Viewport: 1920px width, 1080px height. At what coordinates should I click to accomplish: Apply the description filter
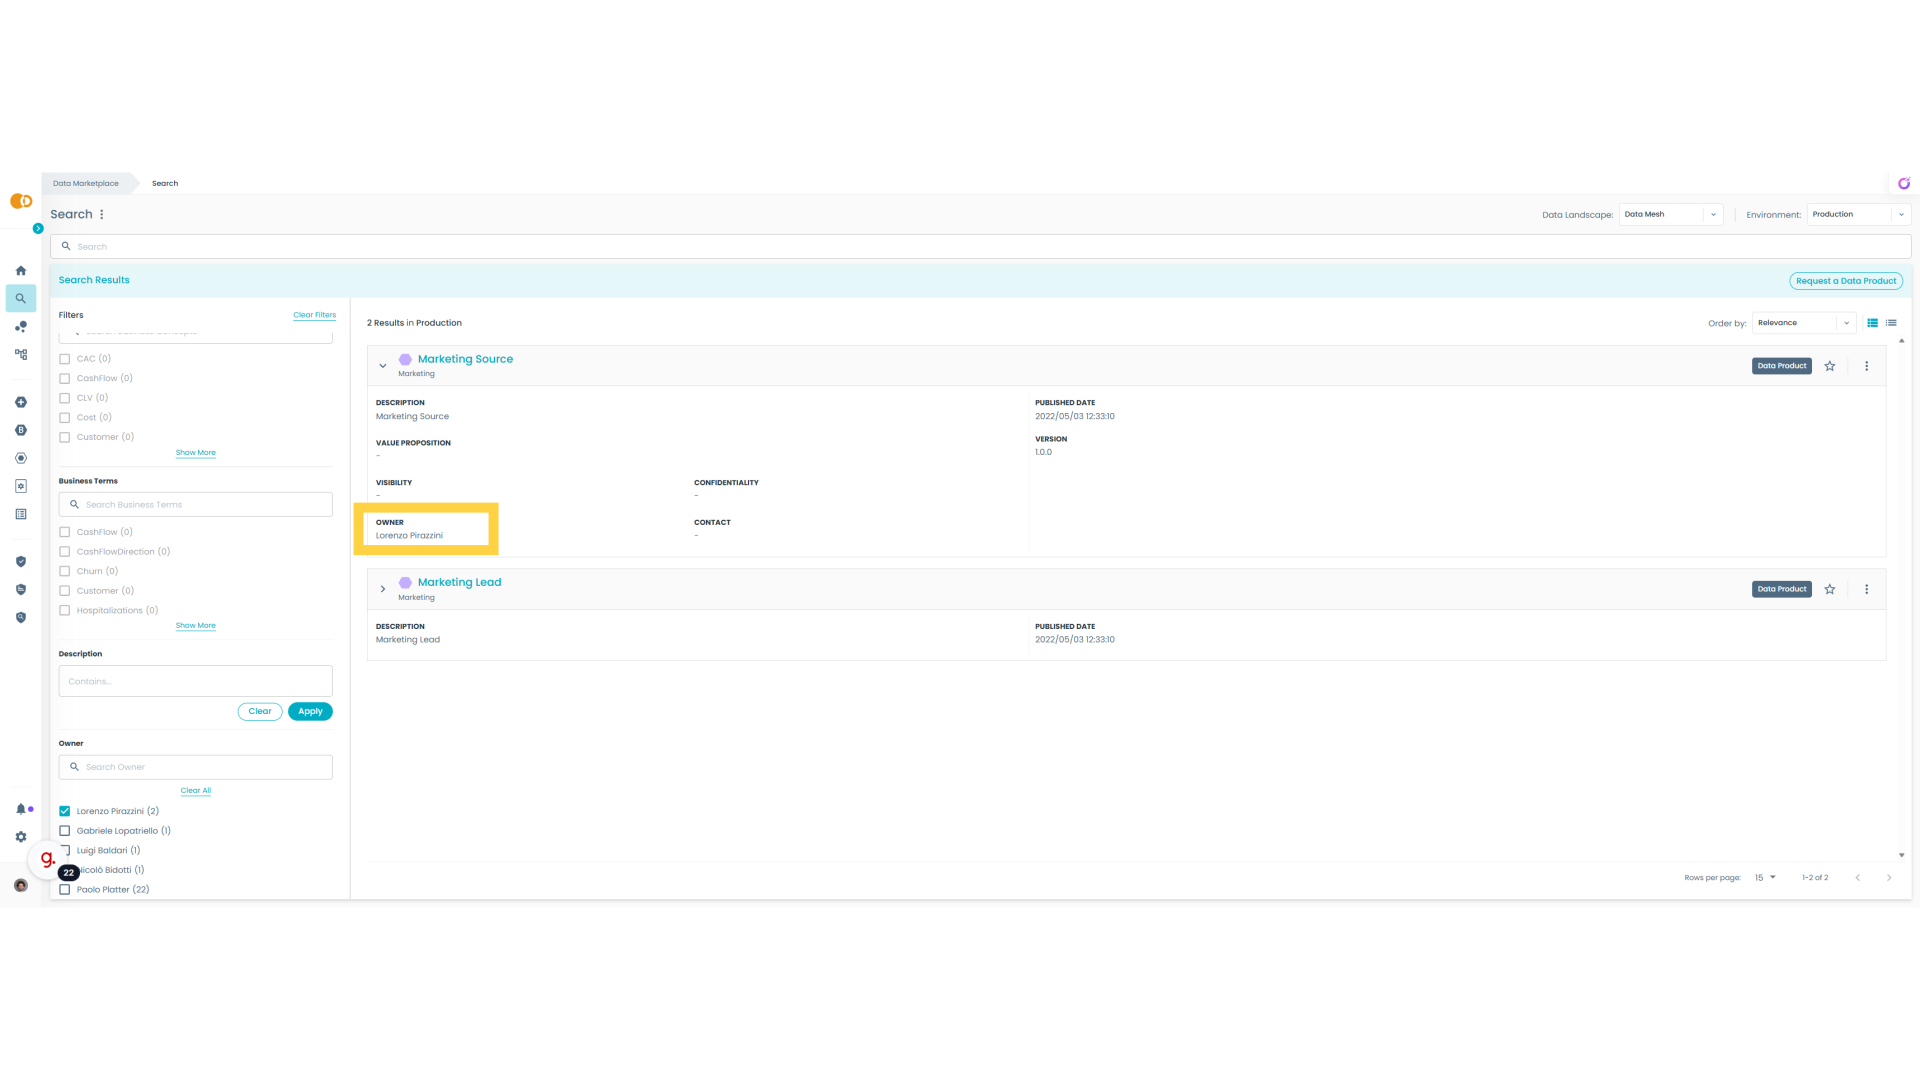(310, 711)
